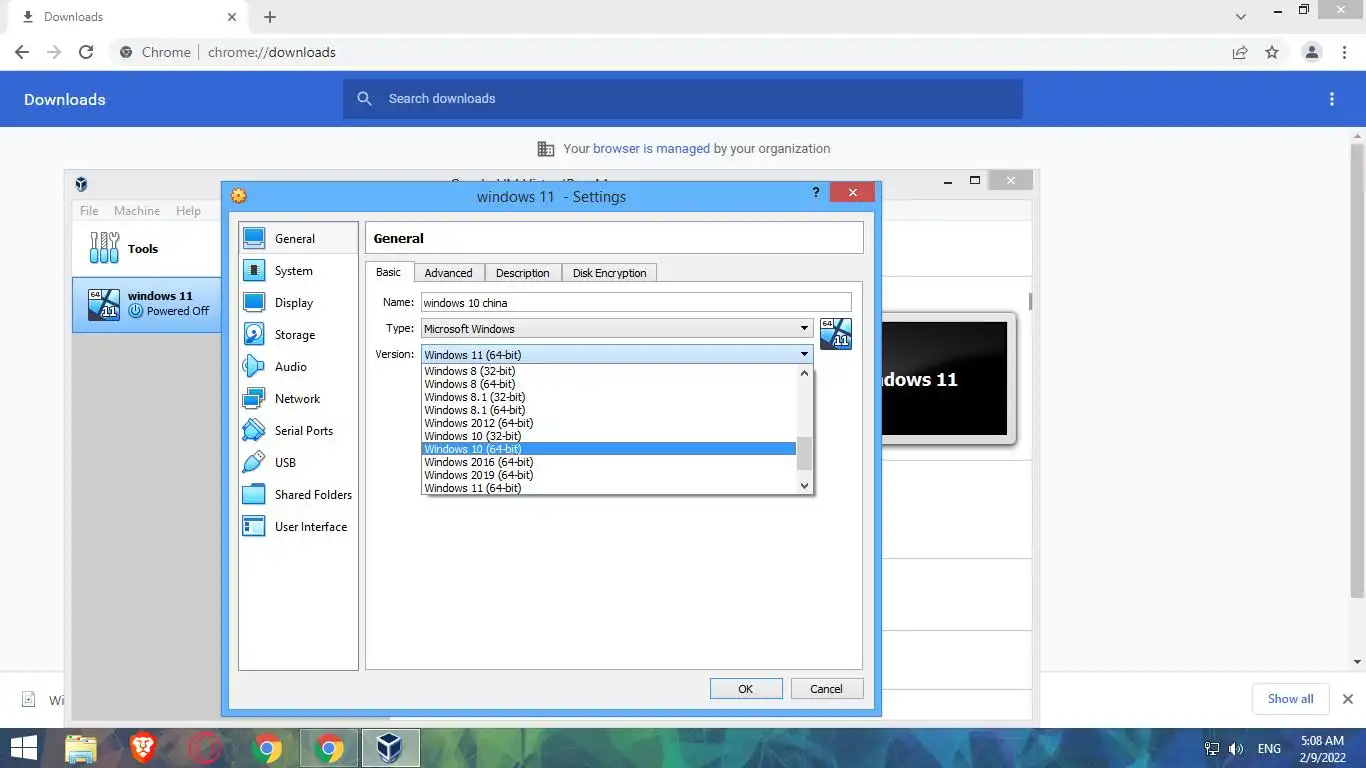The image size is (1366, 768).
Task: Click the VM preview thumbnail
Action: point(947,378)
